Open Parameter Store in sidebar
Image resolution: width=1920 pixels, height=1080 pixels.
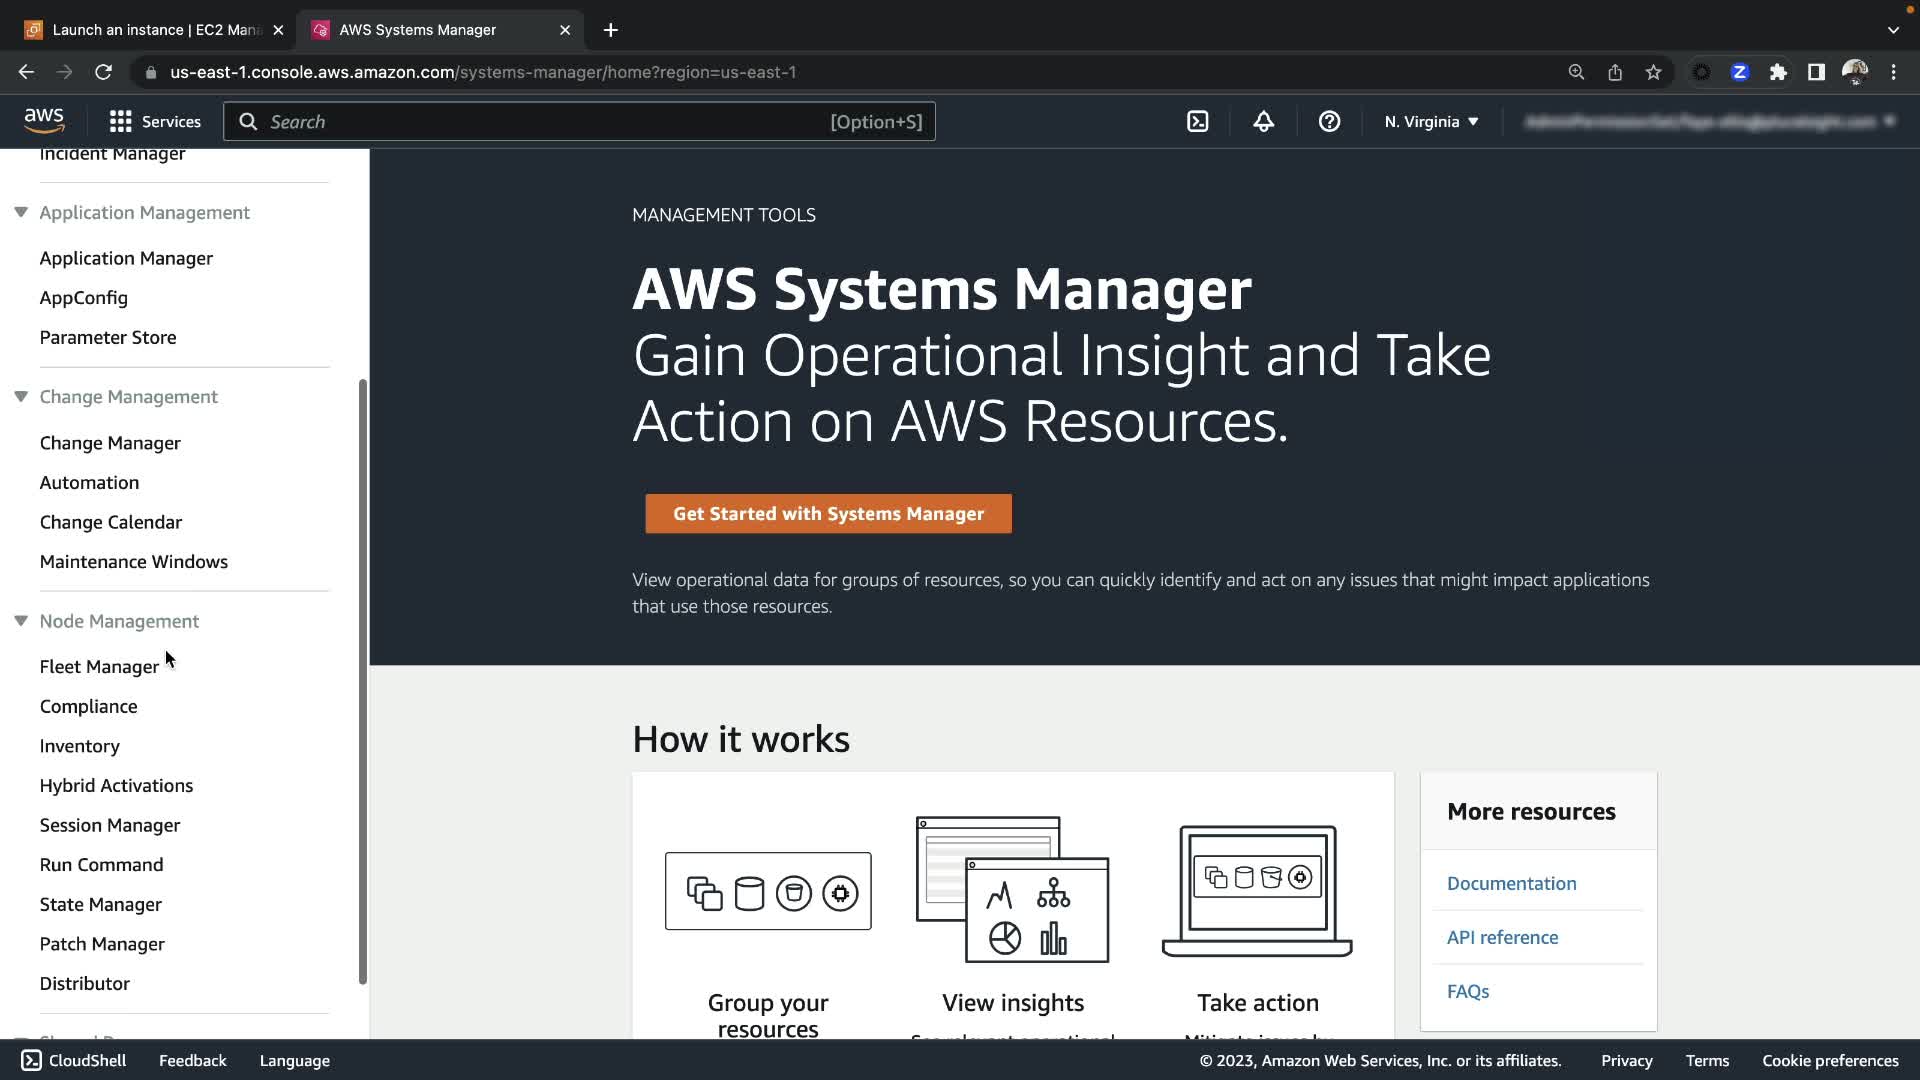tap(108, 338)
